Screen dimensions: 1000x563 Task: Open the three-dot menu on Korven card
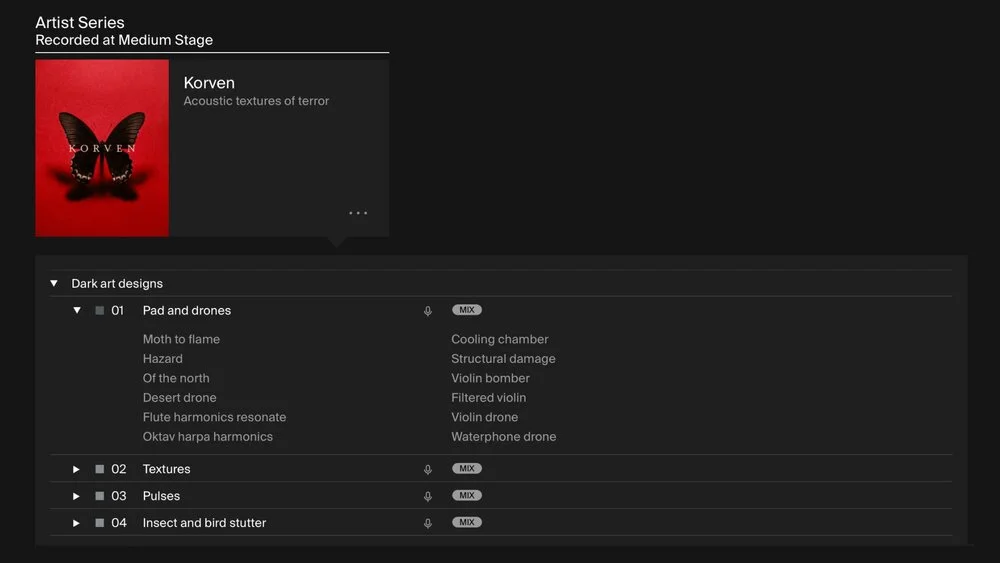point(358,213)
